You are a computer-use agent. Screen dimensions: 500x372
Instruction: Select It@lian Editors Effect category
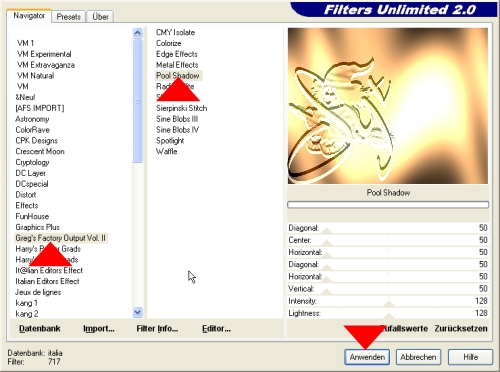pyautogui.click(x=49, y=270)
